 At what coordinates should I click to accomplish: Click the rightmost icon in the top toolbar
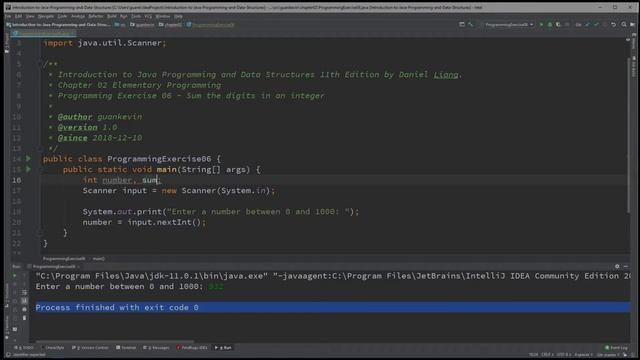click(632, 24)
